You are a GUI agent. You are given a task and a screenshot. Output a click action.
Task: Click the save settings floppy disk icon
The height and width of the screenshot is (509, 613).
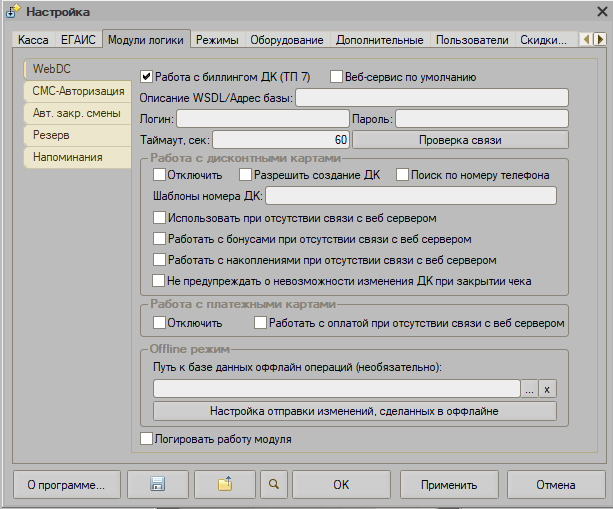pyautogui.click(x=156, y=485)
